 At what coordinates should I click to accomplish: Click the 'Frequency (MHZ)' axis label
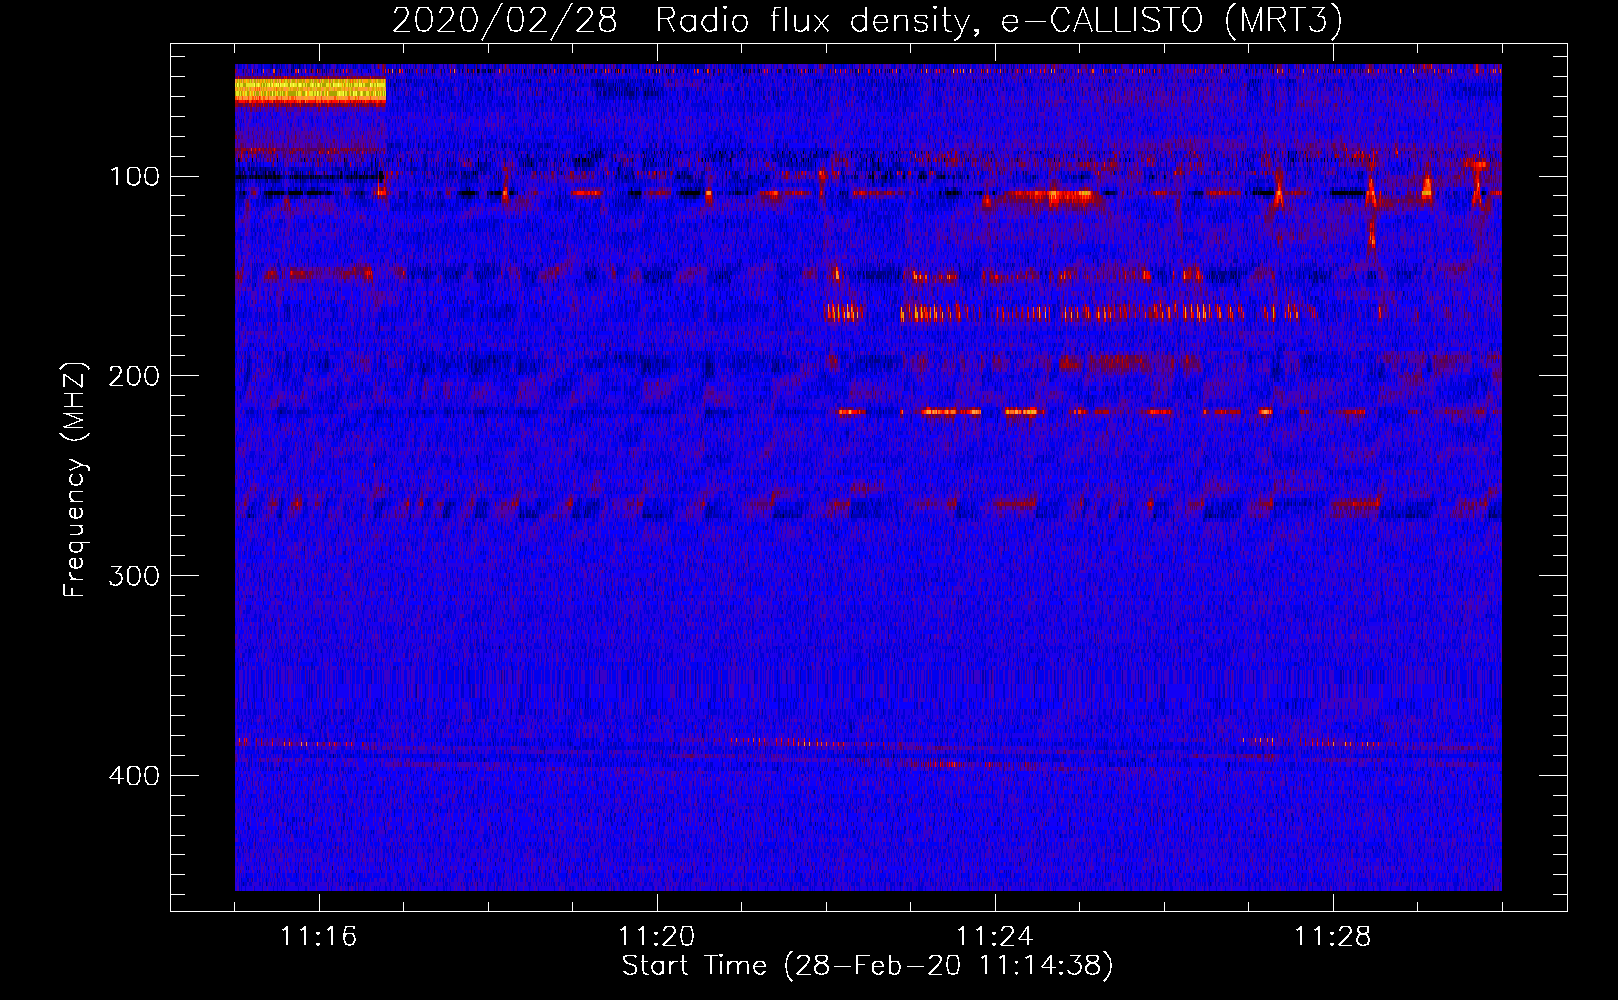[x=75, y=479]
